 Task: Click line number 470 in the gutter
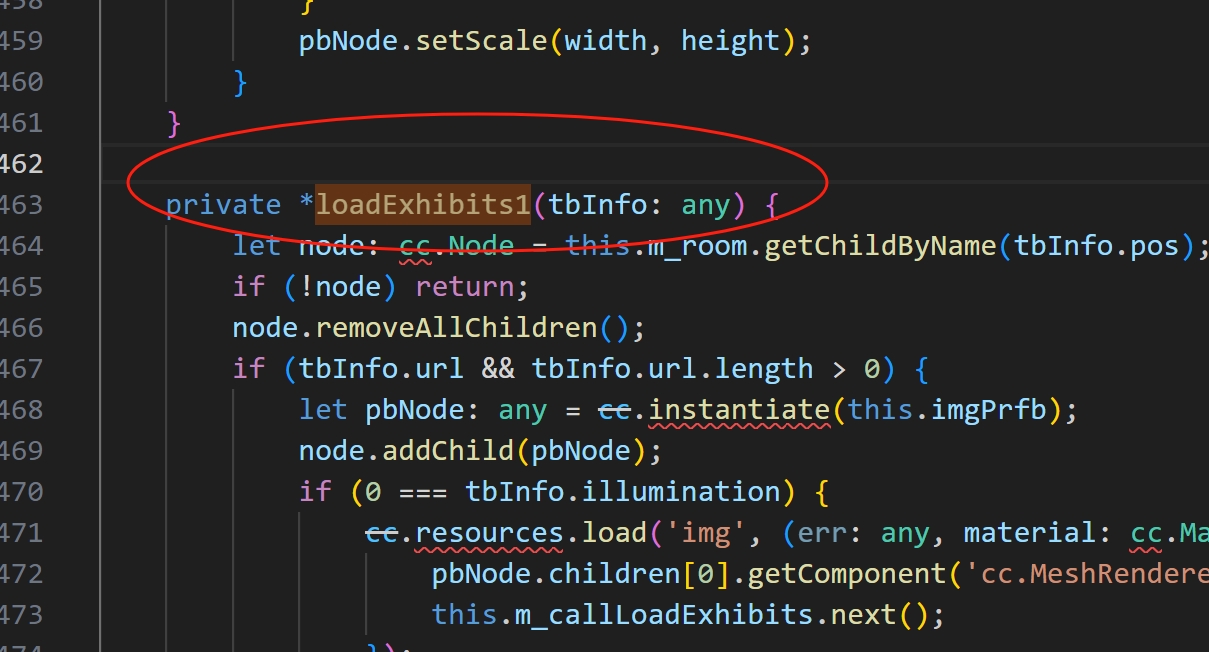point(20,492)
